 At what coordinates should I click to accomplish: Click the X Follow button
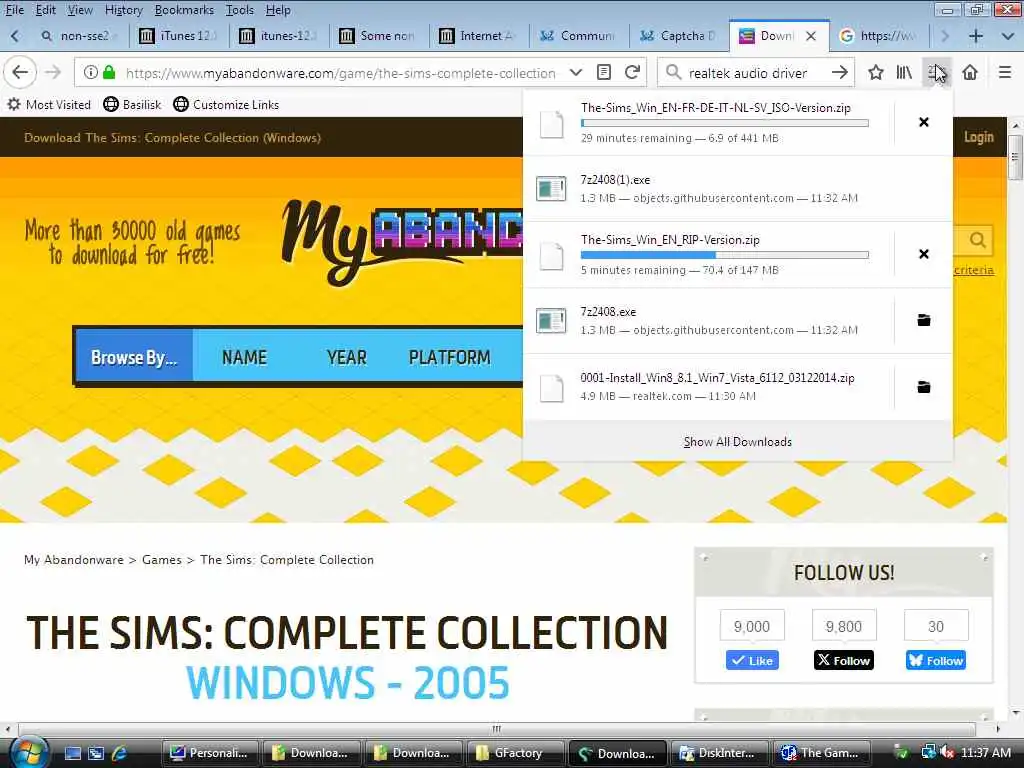(844, 660)
